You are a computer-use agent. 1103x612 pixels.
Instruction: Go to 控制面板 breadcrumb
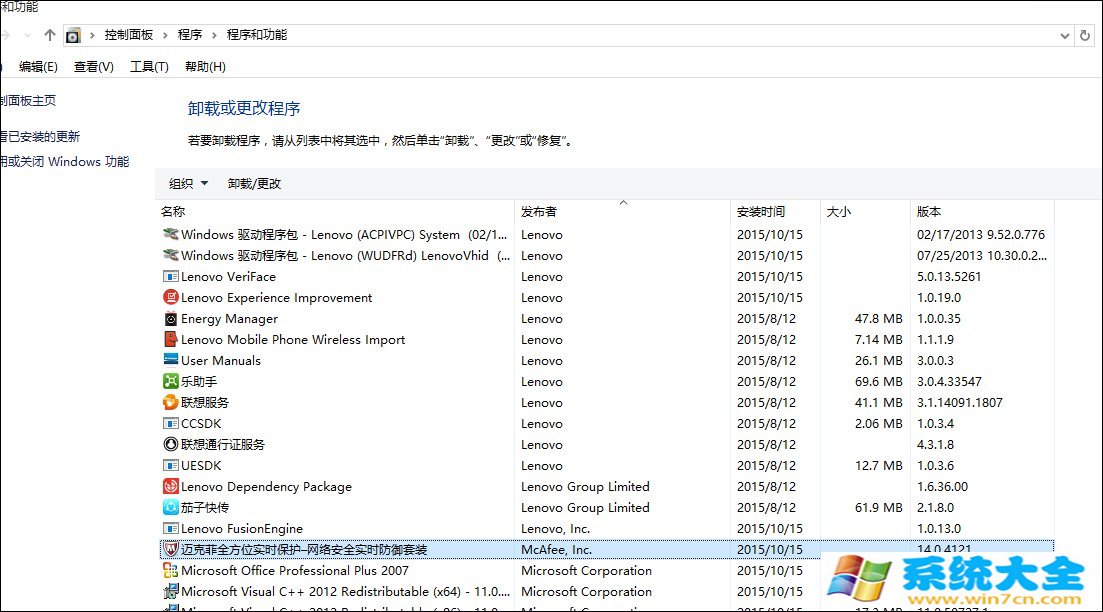click(129, 35)
